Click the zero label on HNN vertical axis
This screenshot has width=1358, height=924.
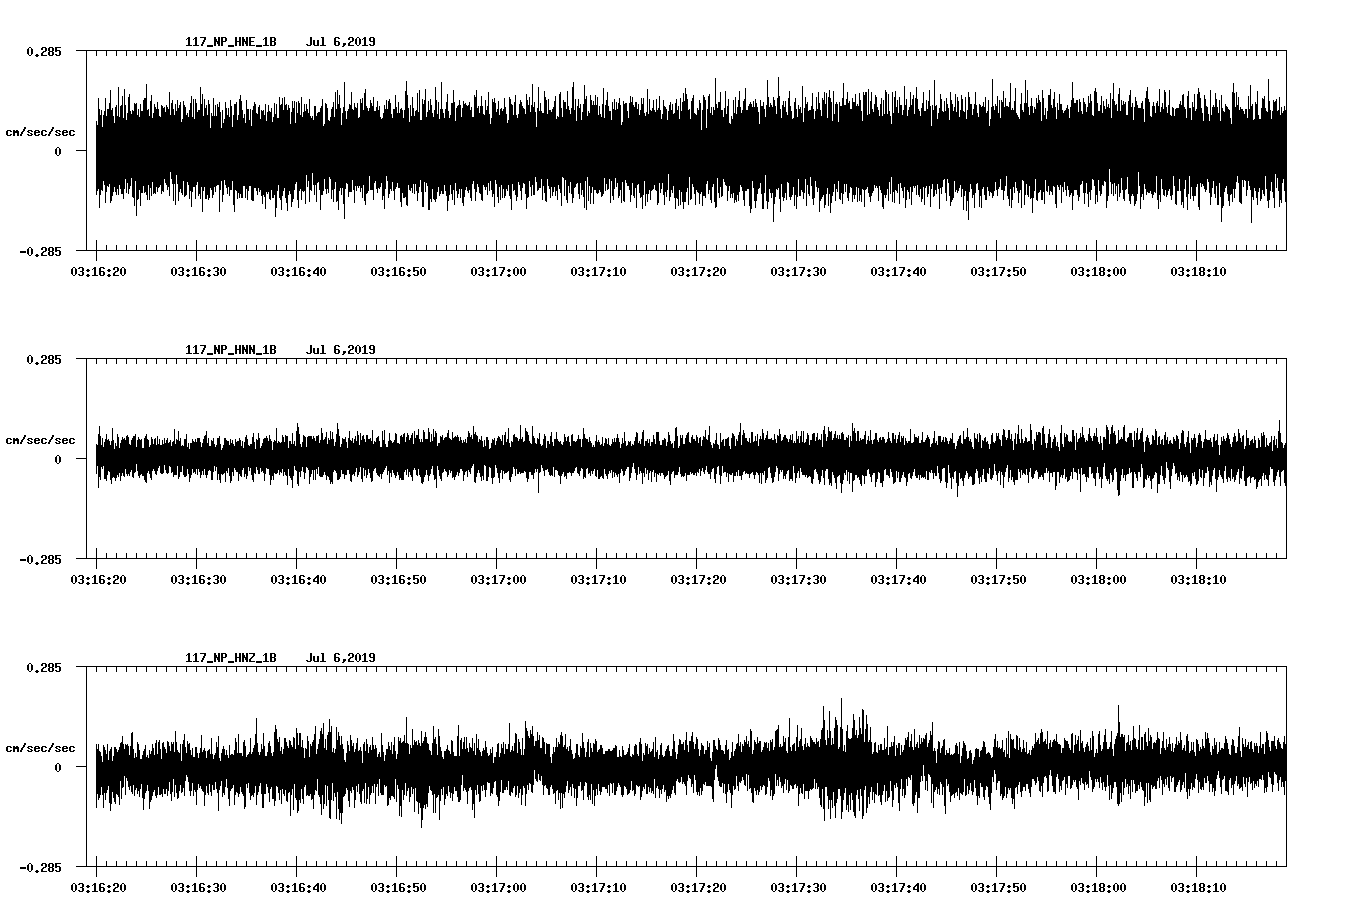pos(58,460)
